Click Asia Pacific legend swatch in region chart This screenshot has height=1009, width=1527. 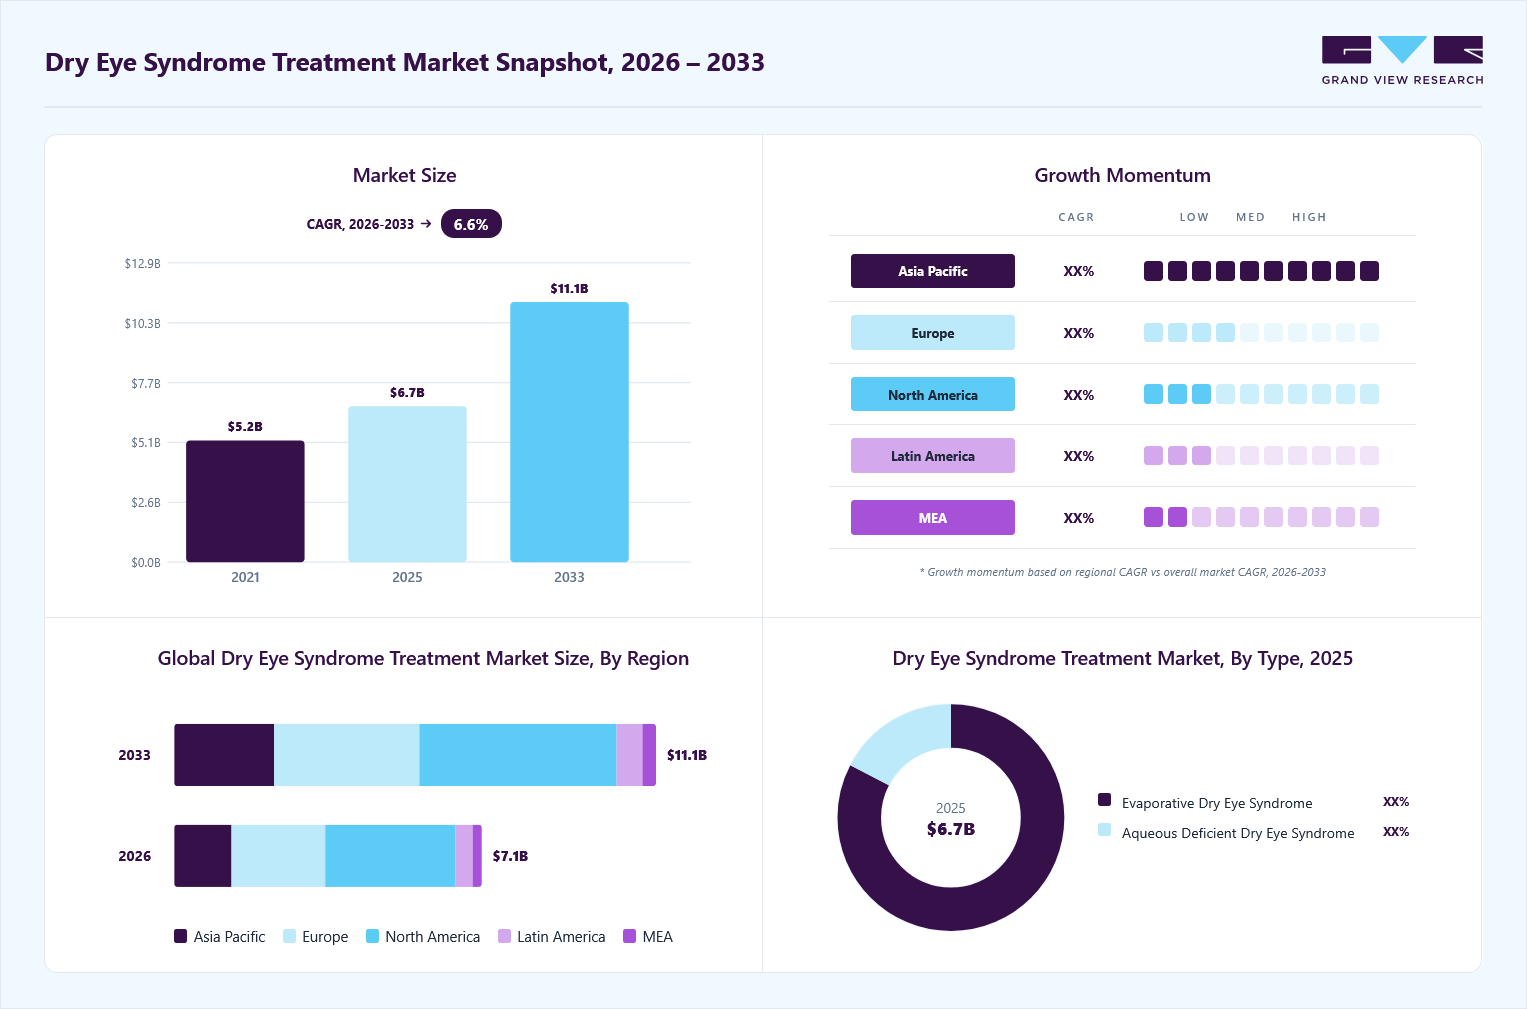click(180, 936)
